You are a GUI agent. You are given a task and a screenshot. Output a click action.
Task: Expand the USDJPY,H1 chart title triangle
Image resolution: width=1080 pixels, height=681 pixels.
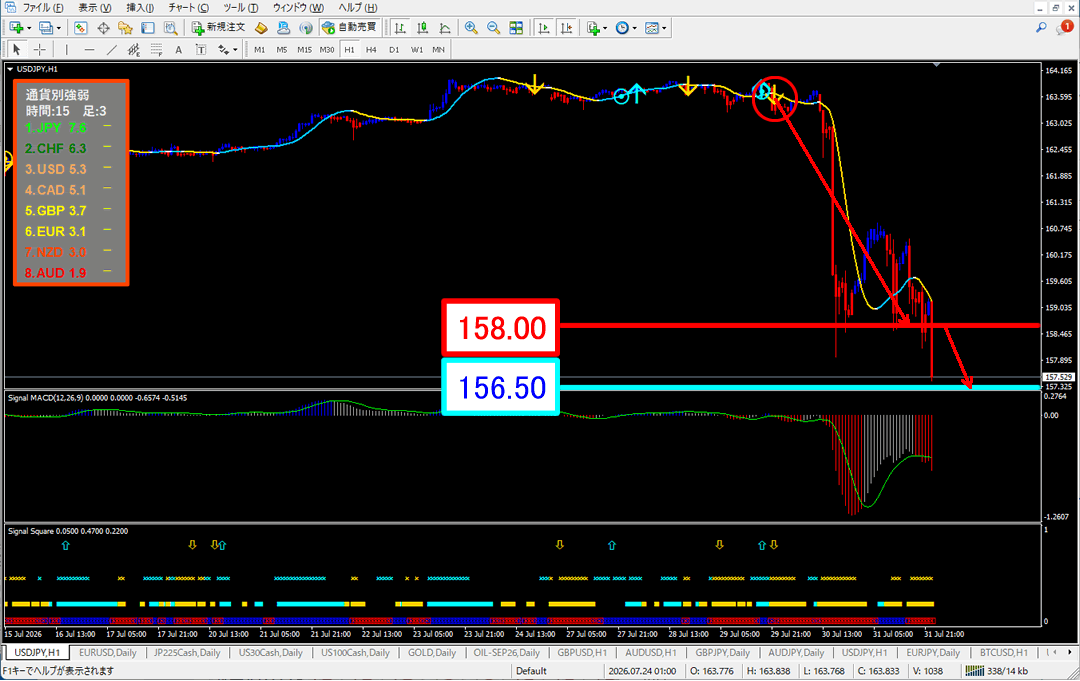coord(10,69)
